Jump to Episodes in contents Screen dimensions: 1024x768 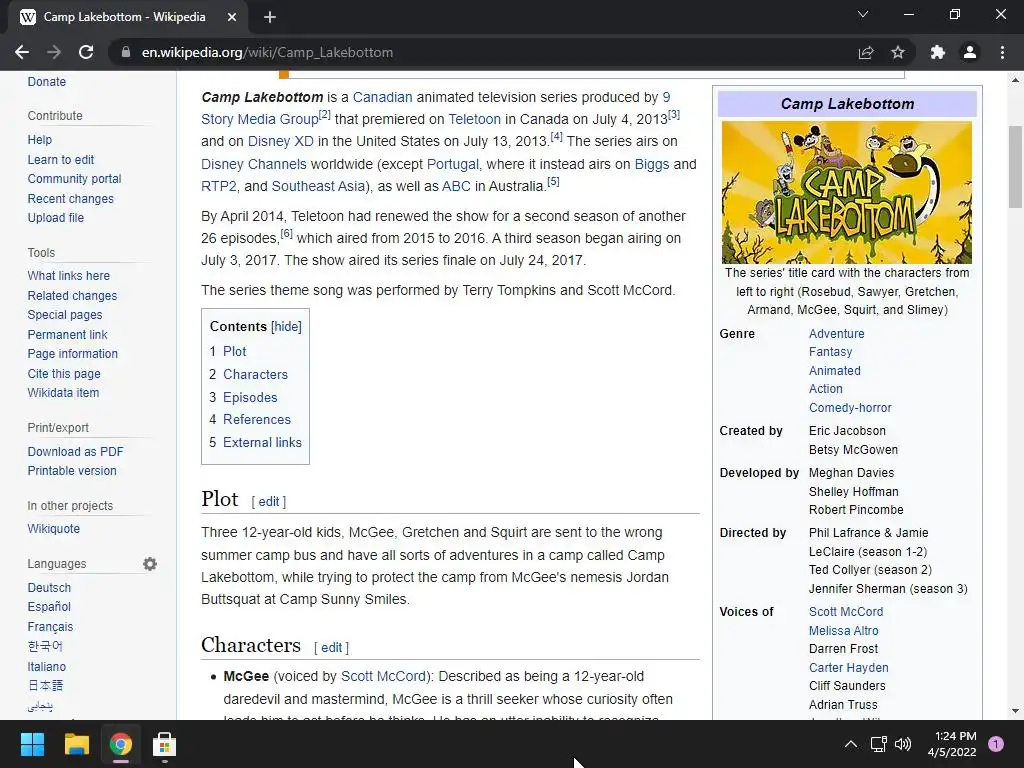point(250,397)
